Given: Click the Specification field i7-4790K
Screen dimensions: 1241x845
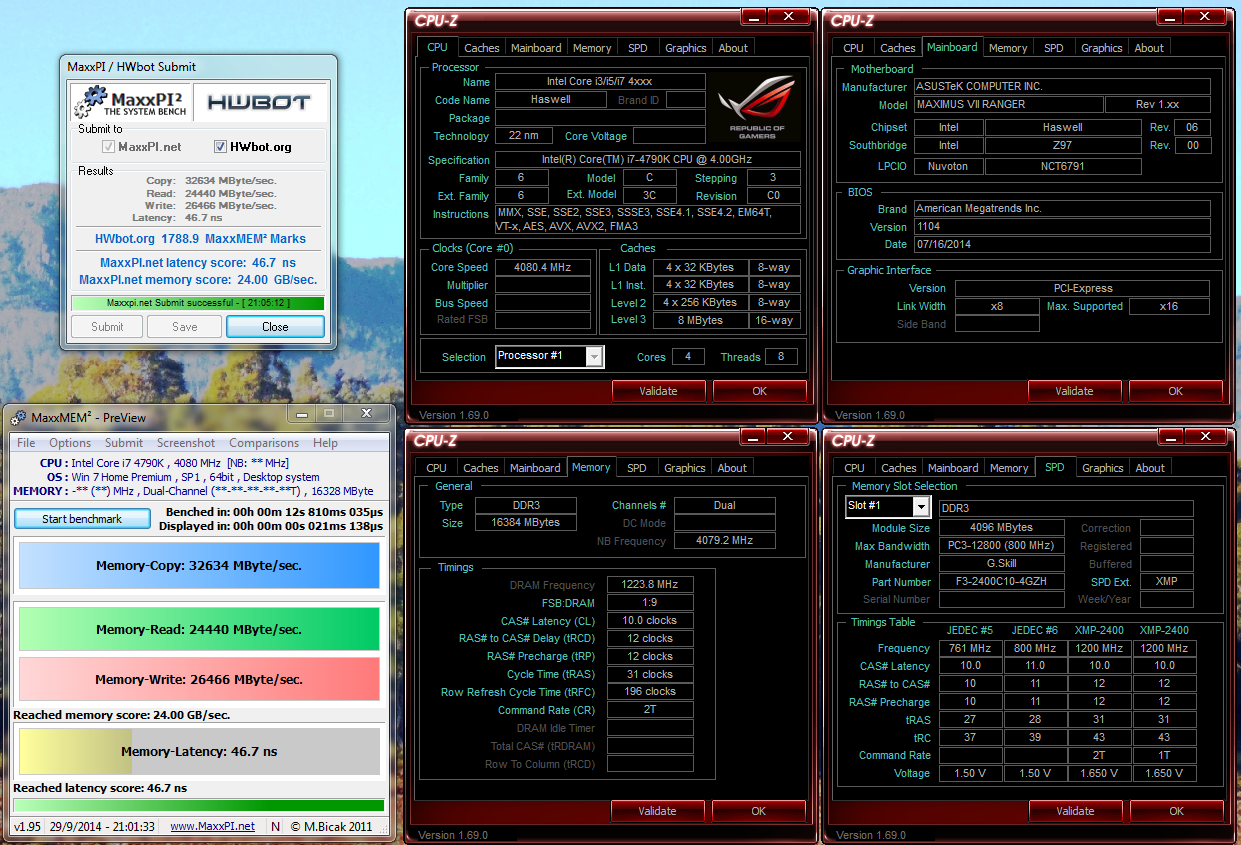Looking at the screenshot, I should [x=648, y=160].
